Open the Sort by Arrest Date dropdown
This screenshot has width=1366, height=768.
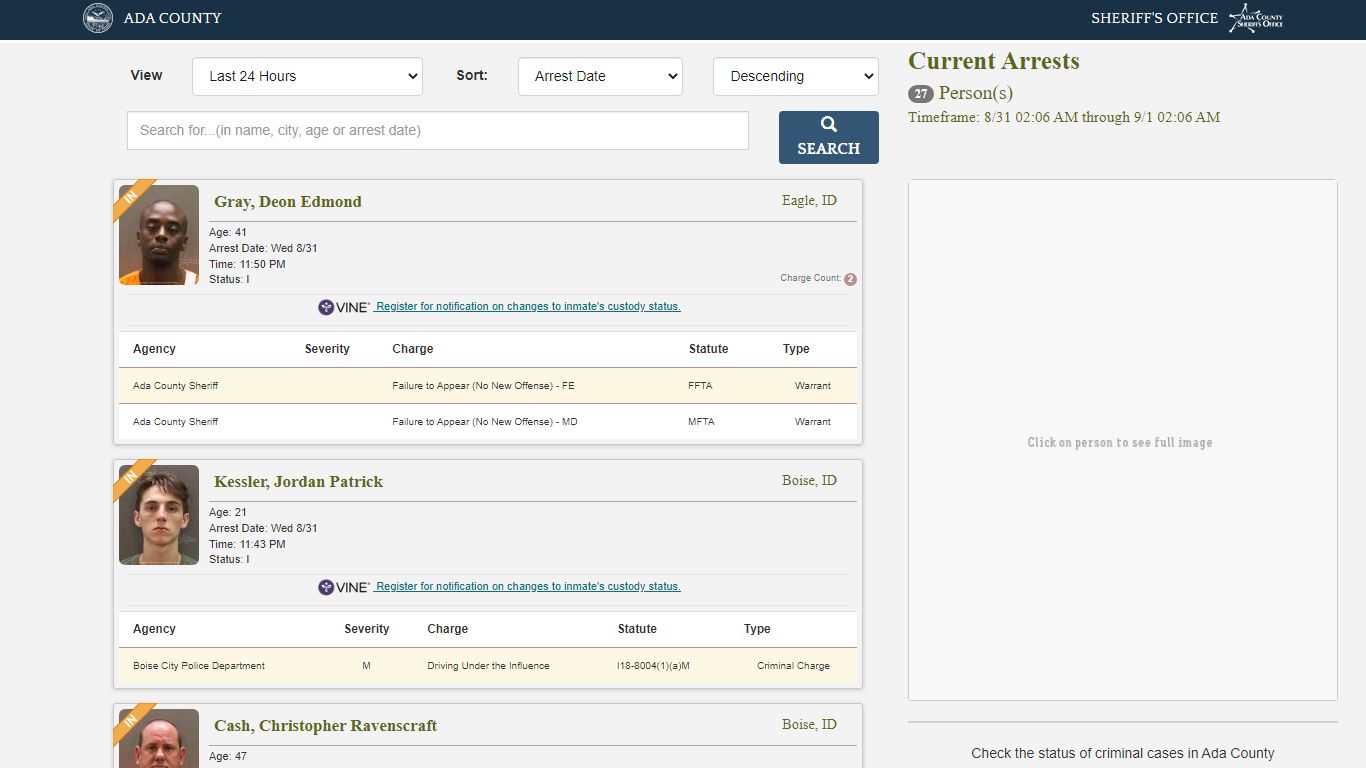600,76
